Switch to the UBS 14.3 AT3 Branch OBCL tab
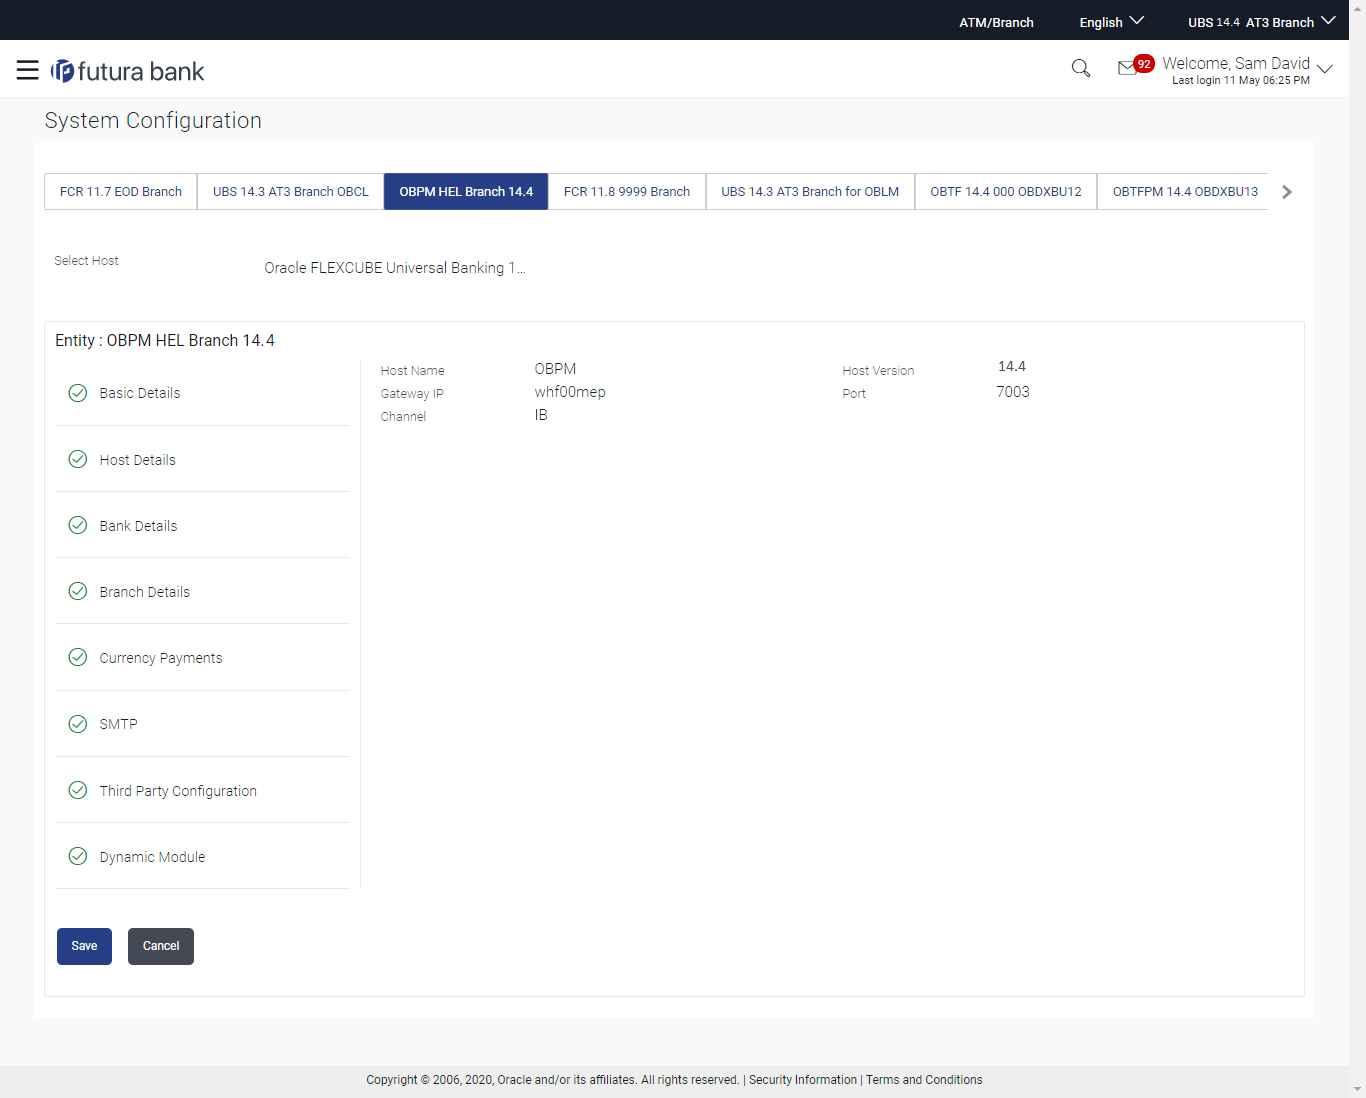The height and width of the screenshot is (1098, 1366). [291, 192]
